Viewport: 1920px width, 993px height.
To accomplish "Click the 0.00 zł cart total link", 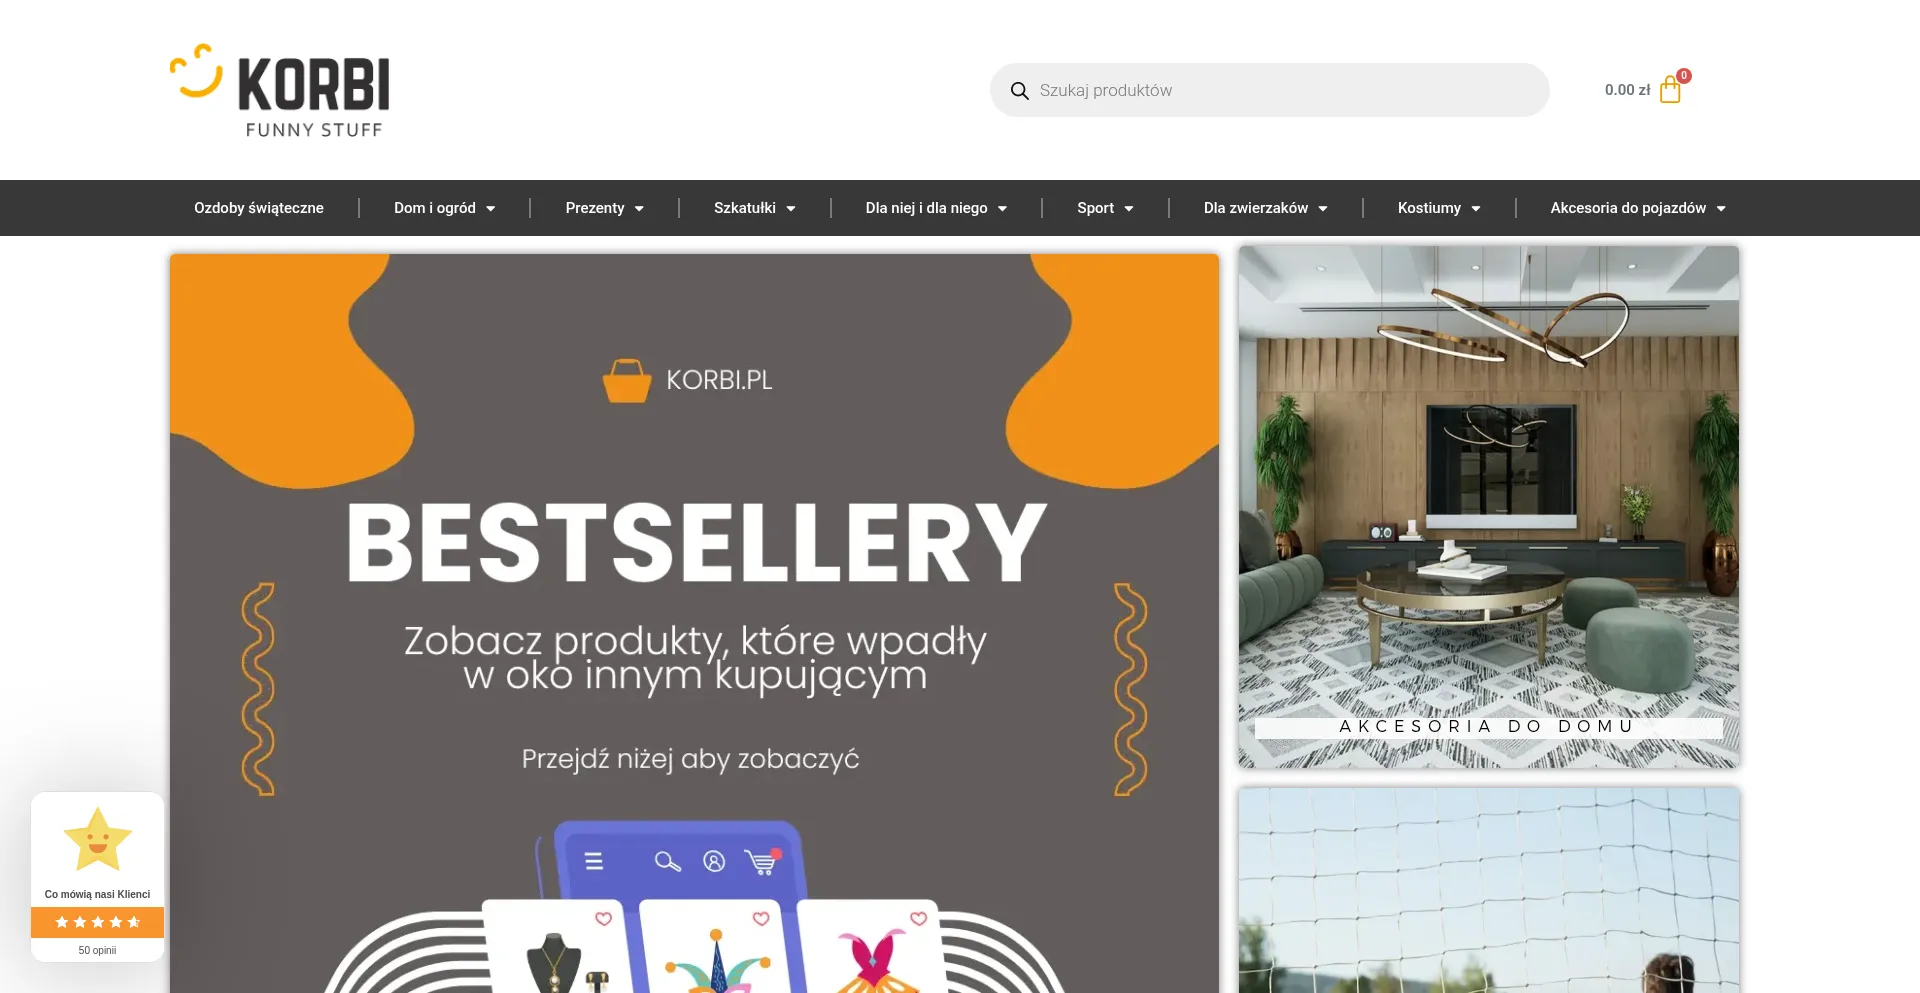I will point(1627,90).
